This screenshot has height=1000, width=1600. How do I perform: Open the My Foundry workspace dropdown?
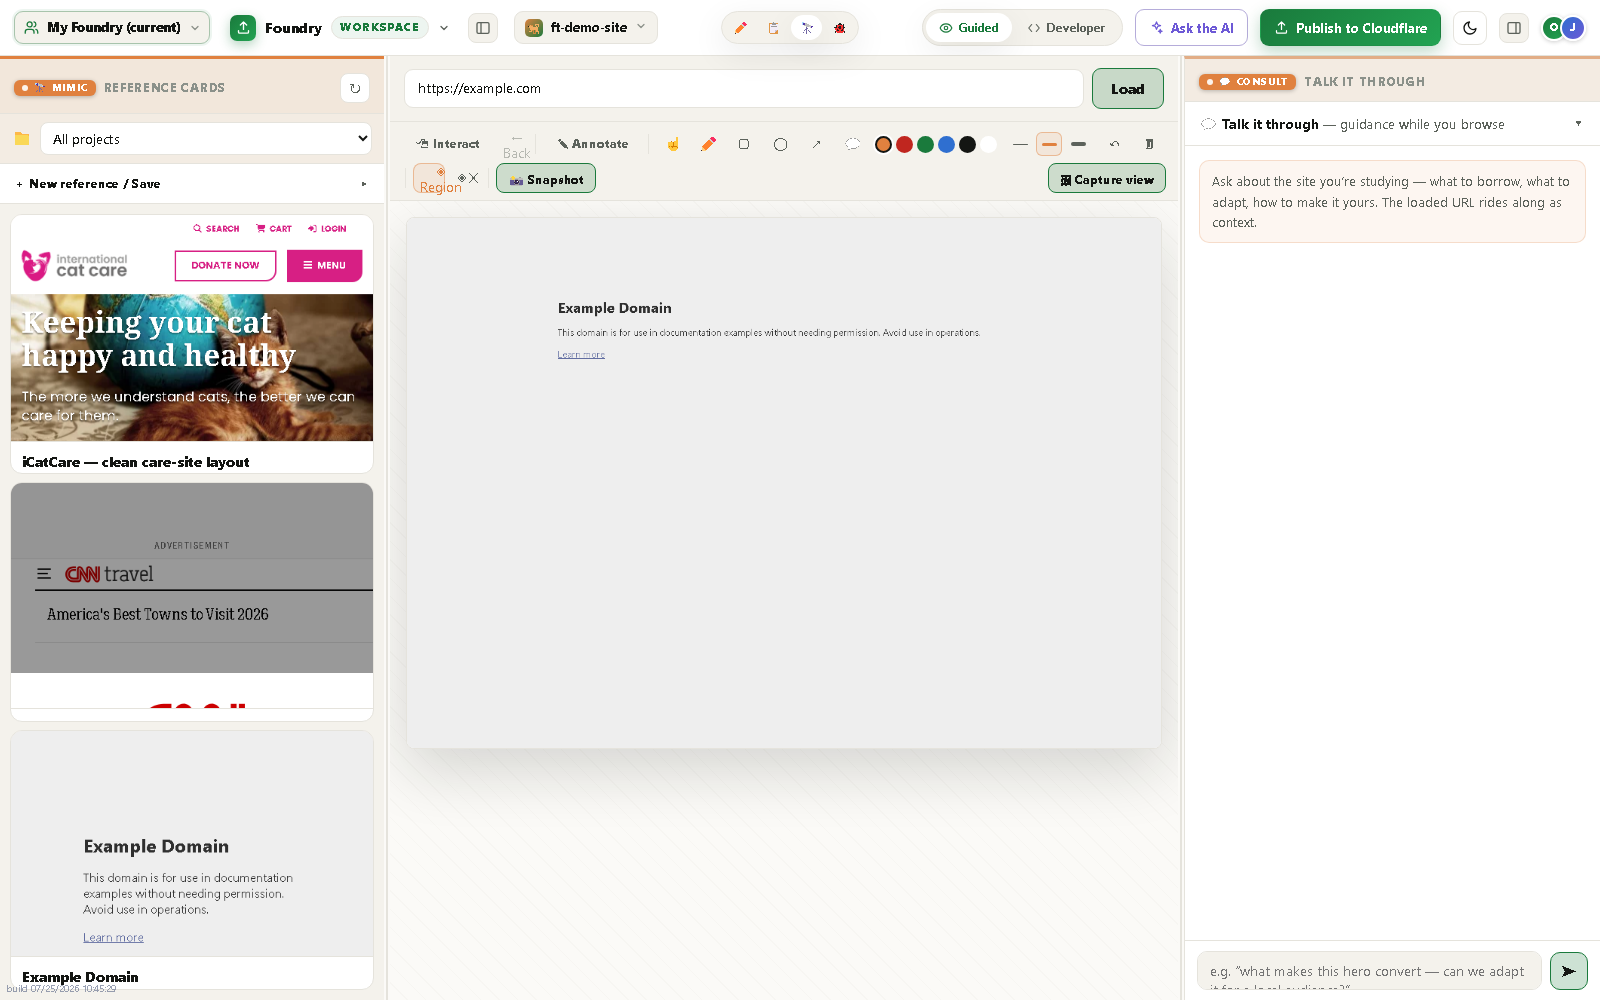[x=112, y=28]
